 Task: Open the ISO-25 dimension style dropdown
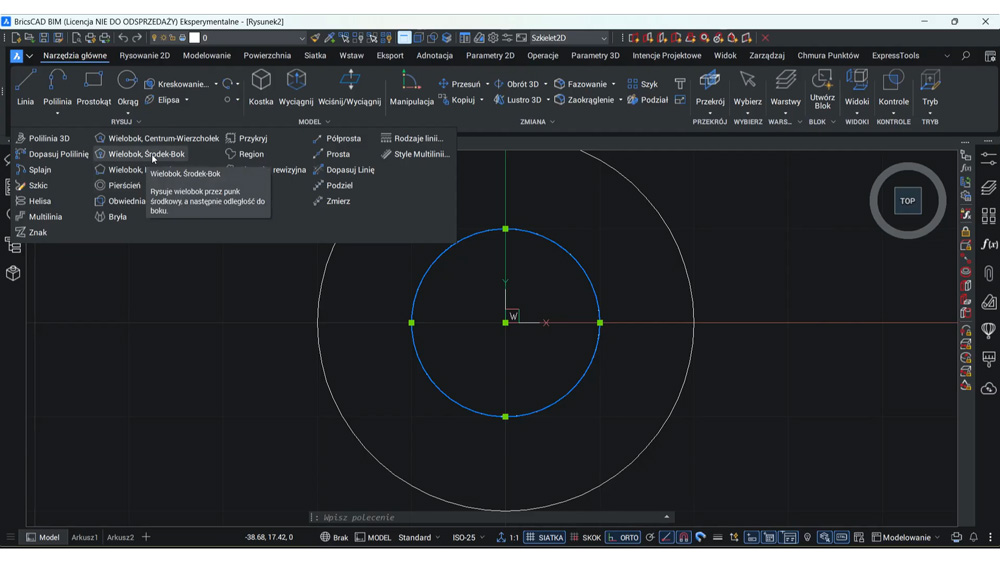(x=469, y=537)
